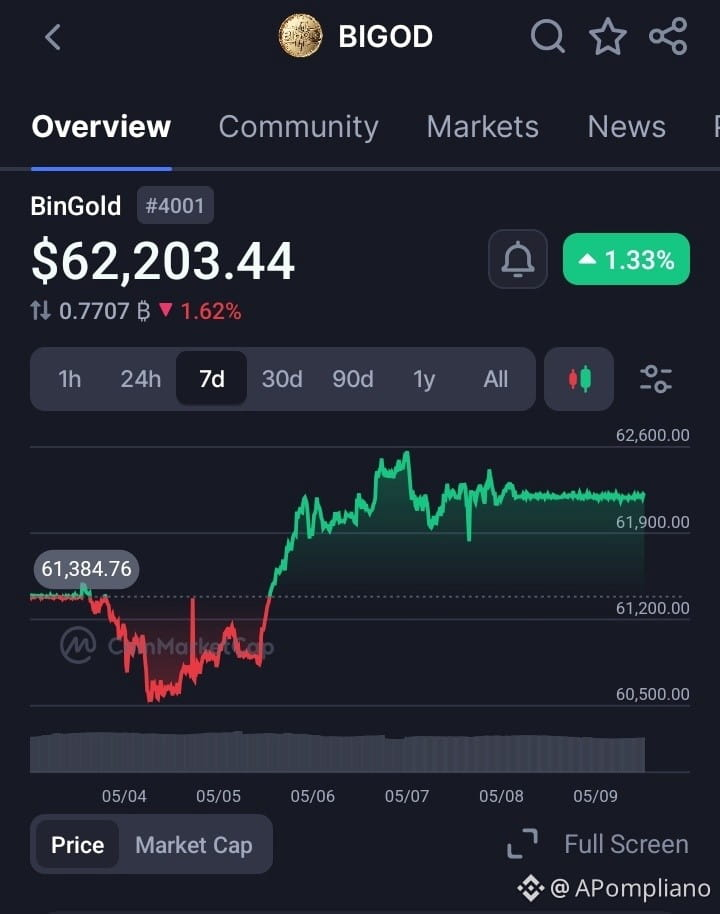The width and height of the screenshot is (720, 914).
Task: Tap the 62,600.00 axis label
Action: [x=652, y=435]
